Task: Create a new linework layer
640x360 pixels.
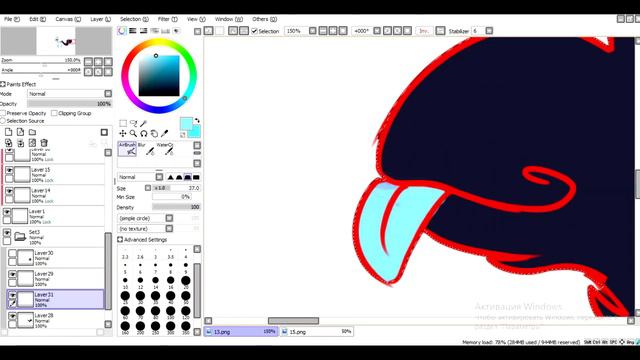Action: point(20,132)
